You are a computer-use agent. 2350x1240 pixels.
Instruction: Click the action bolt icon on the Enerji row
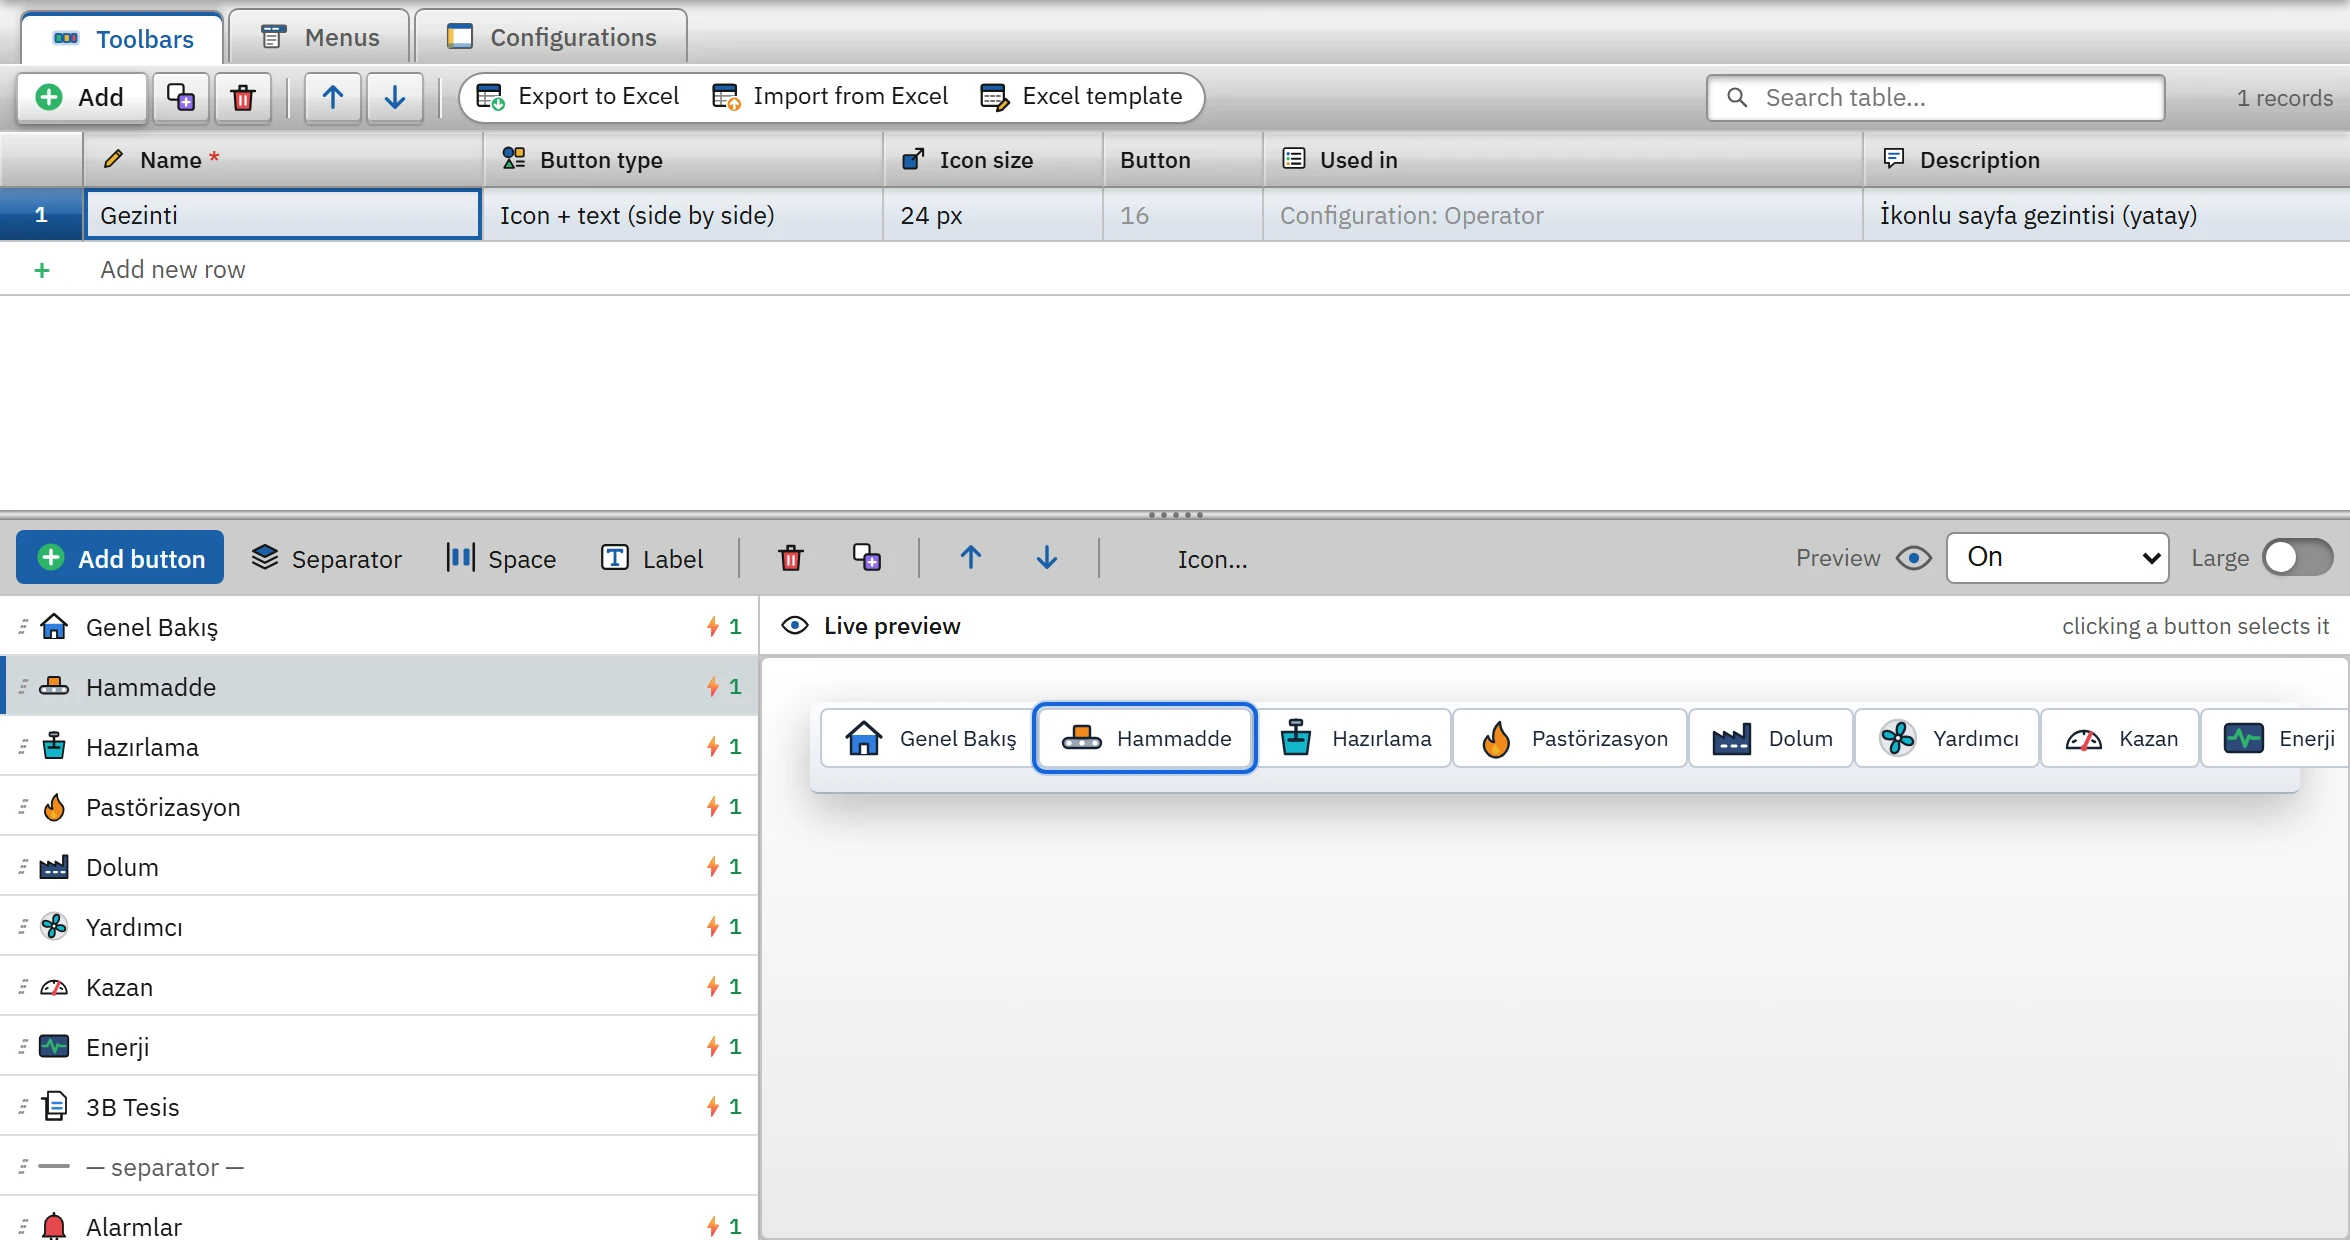click(713, 1047)
